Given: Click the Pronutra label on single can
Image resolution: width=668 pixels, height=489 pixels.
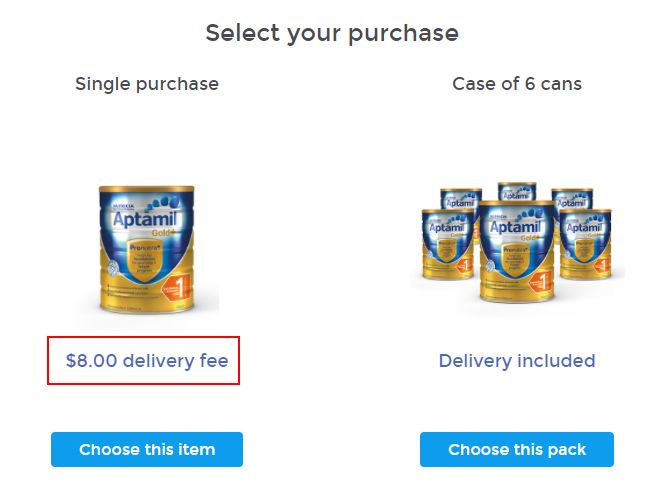Looking at the screenshot, I should pyautogui.click(x=143, y=248).
